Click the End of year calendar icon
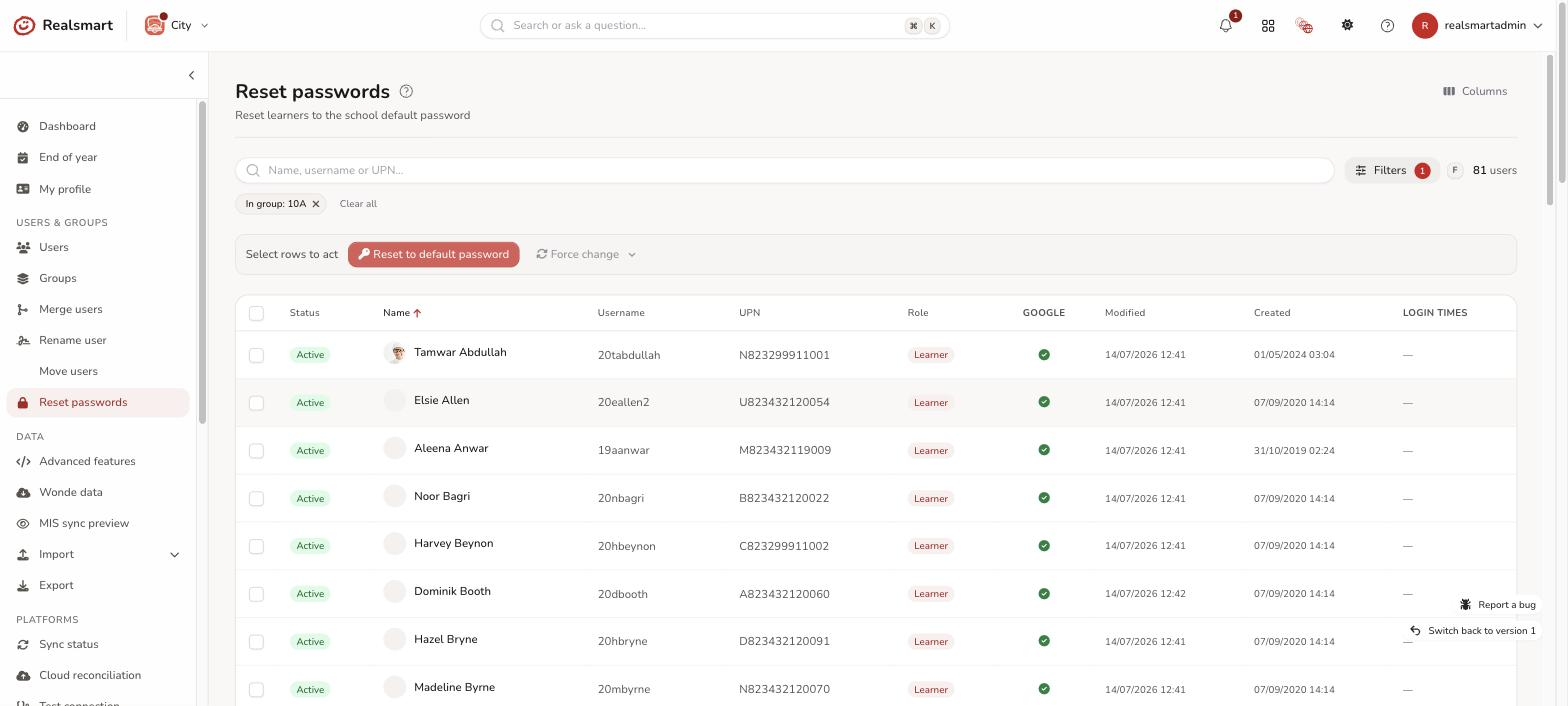 [x=23, y=158]
